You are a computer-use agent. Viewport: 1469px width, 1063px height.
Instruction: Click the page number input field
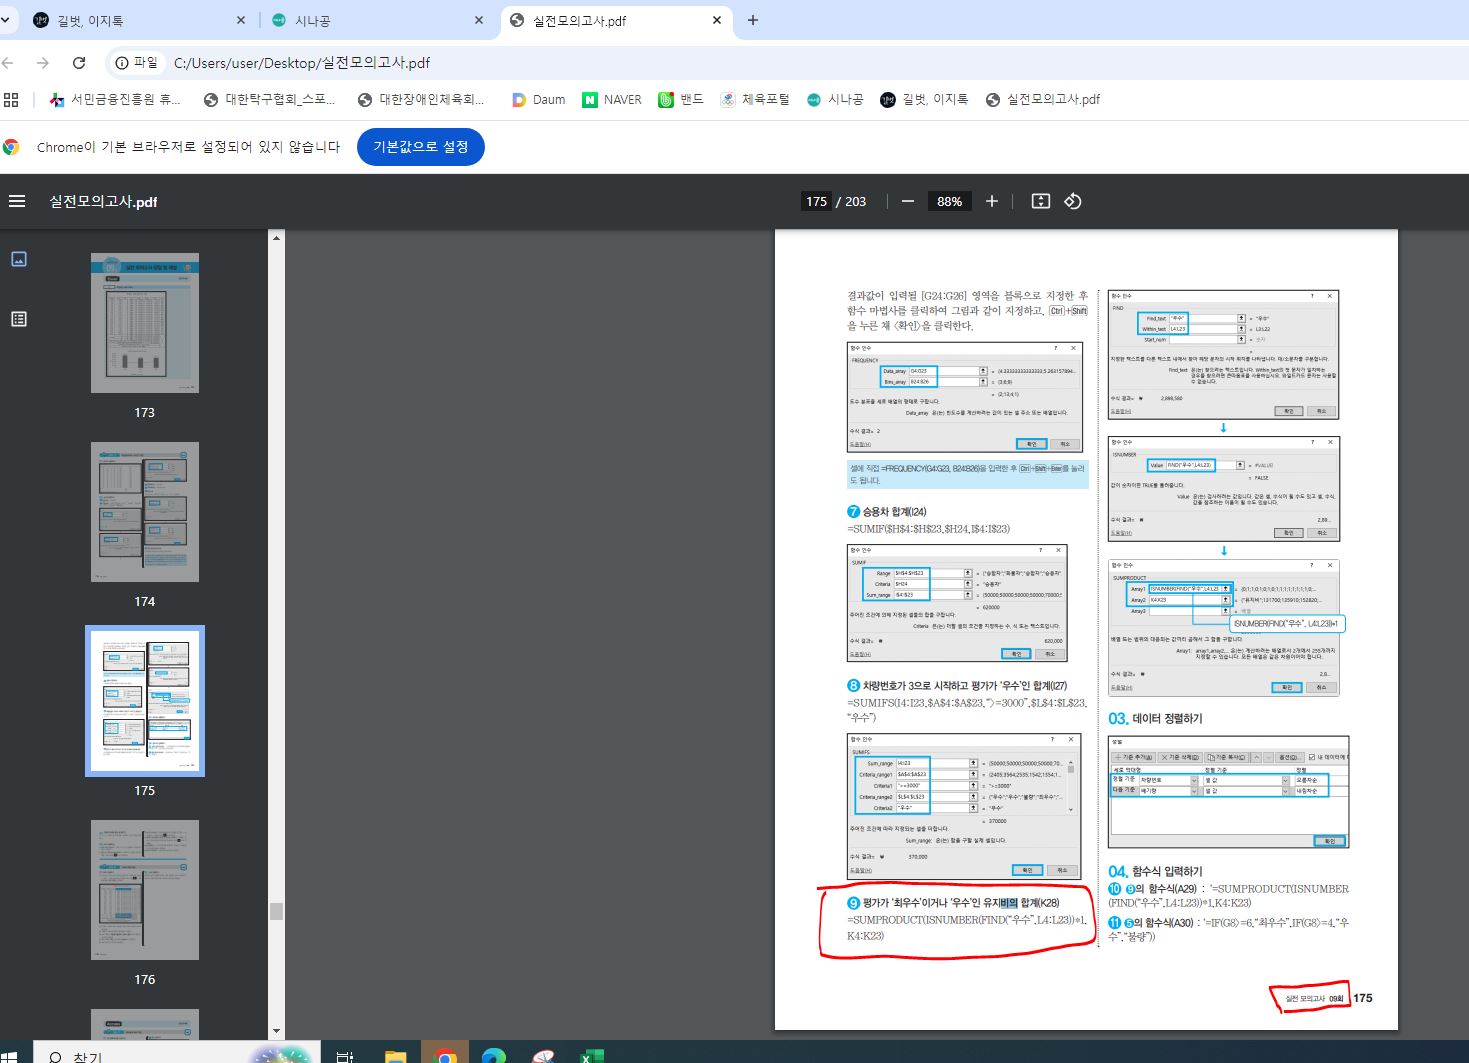point(816,201)
